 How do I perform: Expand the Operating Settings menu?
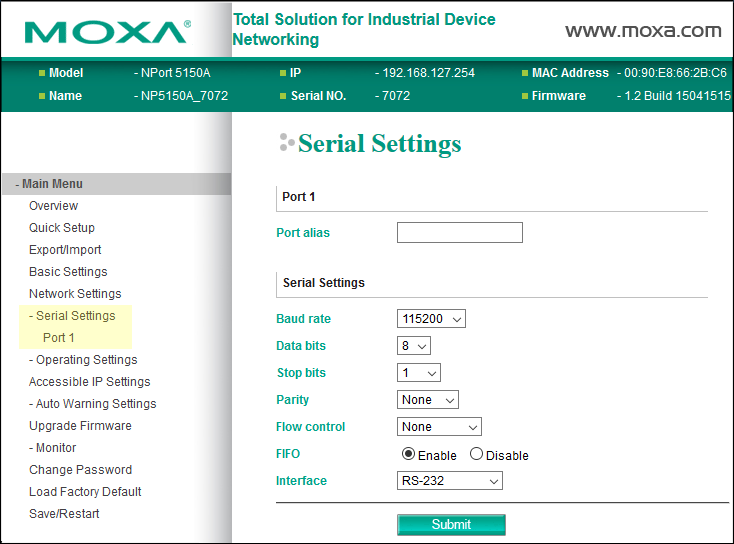click(83, 360)
